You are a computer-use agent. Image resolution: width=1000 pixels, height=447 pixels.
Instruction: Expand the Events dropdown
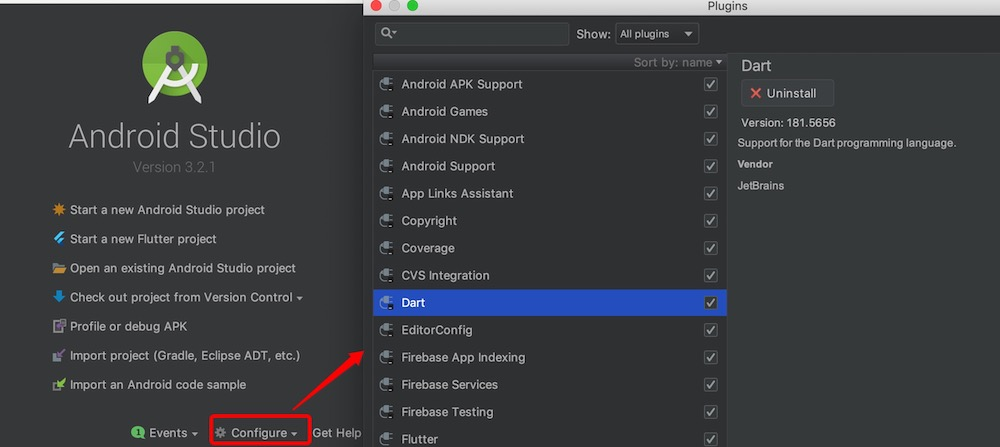pyautogui.click(x=165, y=433)
